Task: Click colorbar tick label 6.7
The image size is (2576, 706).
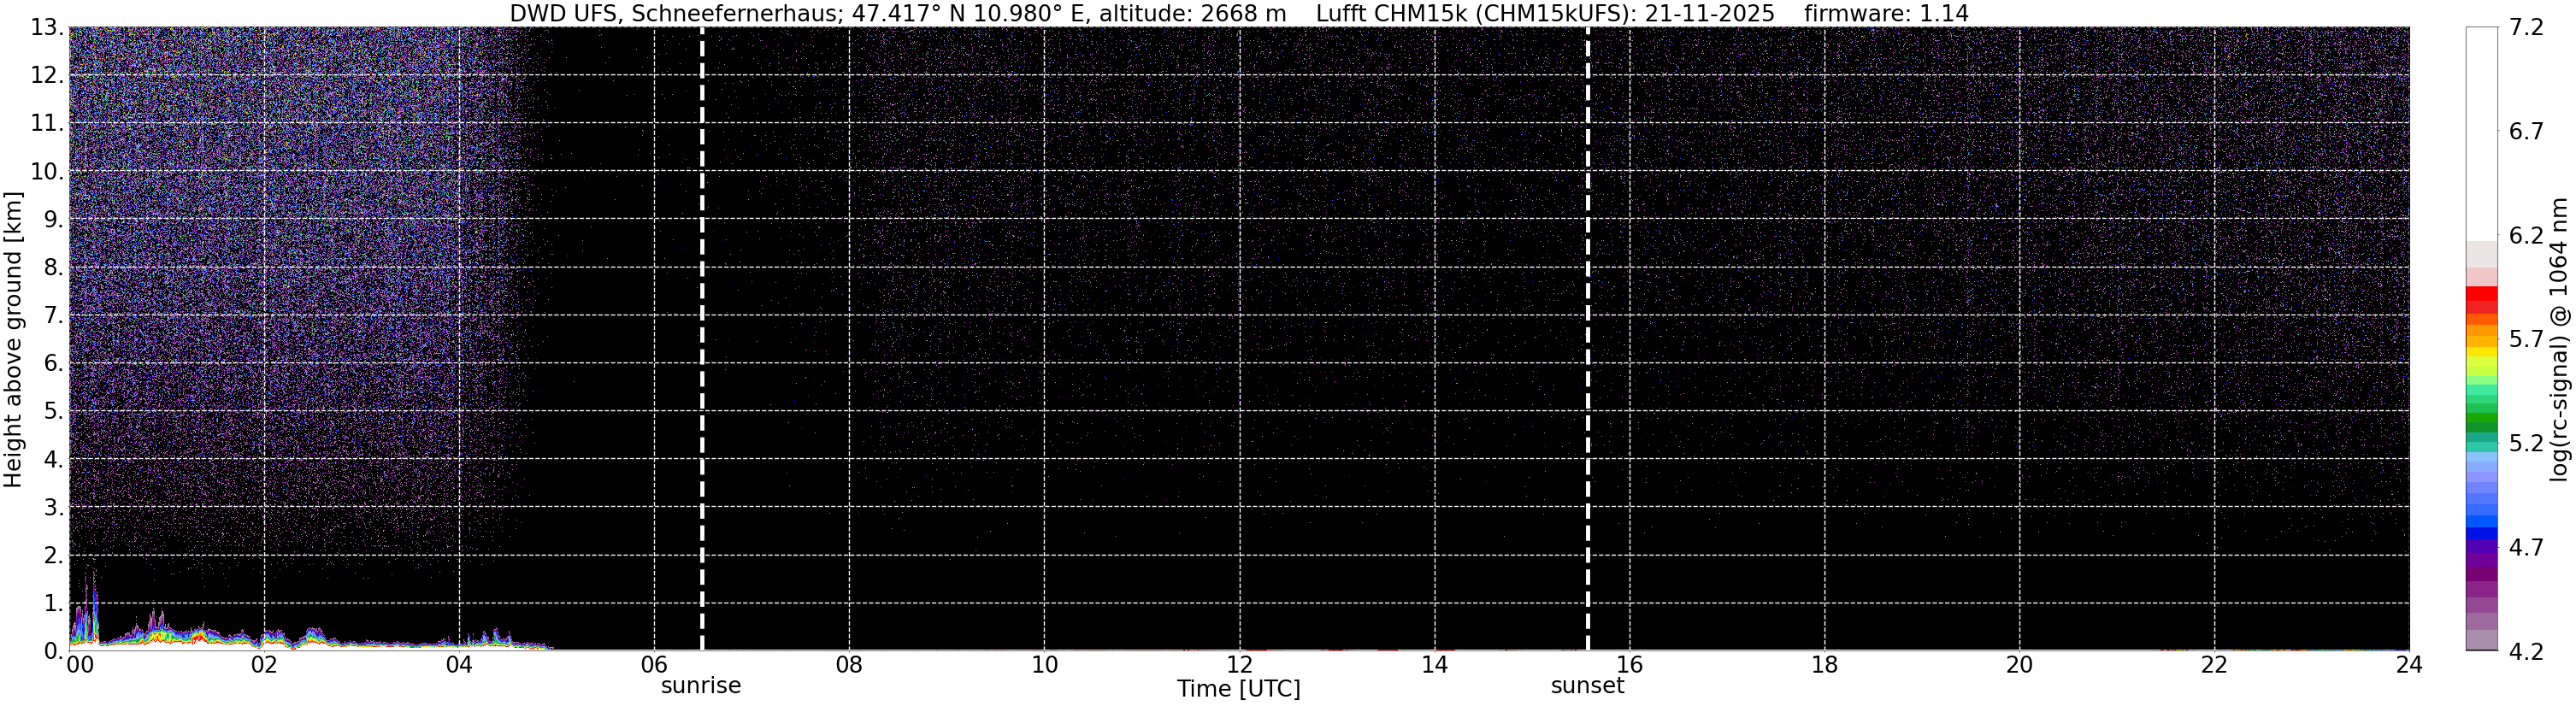Action: tap(2526, 132)
